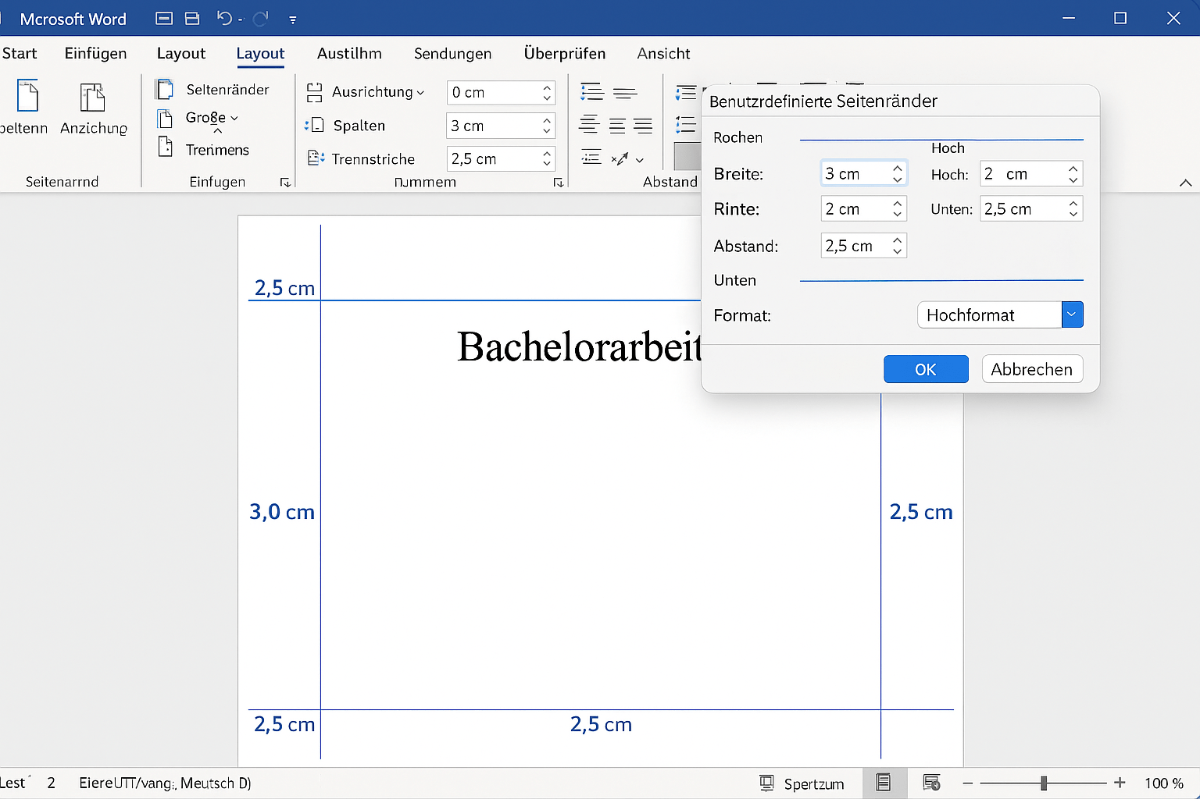Image resolution: width=1200 pixels, height=799 pixels.
Task: Click the Trennstriche hyphenation icon
Action: [x=315, y=158]
